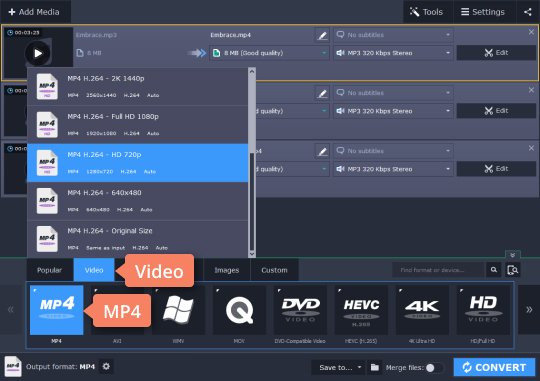The image size is (540, 381).
Task: Choose the MOV QuickTime format icon
Action: pyautogui.click(x=239, y=310)
